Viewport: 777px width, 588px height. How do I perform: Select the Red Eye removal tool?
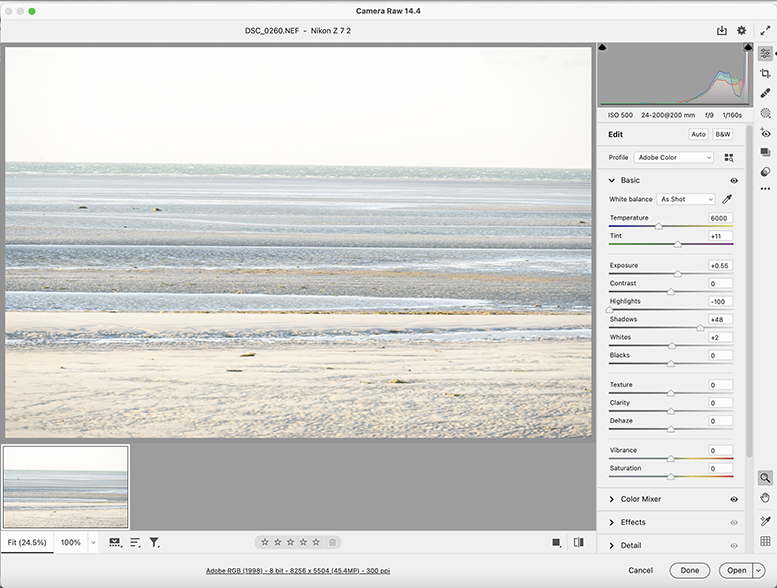765,133
